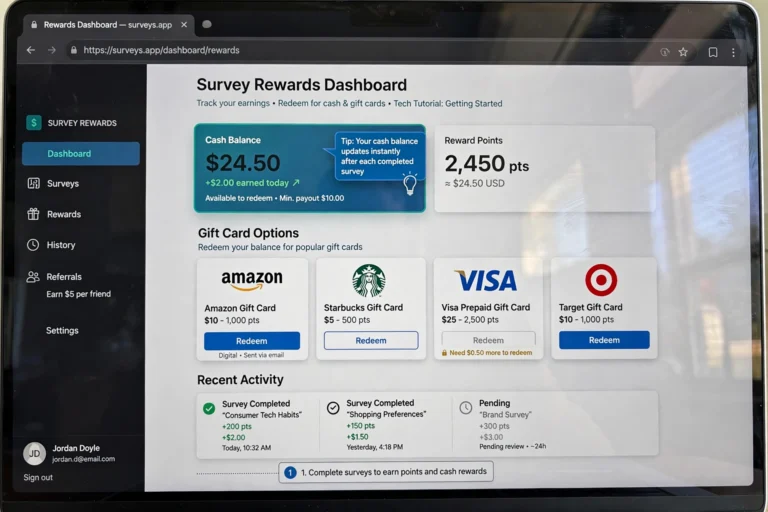
Task: Click the browser address bar URL
Action: [x=161, y=50]
